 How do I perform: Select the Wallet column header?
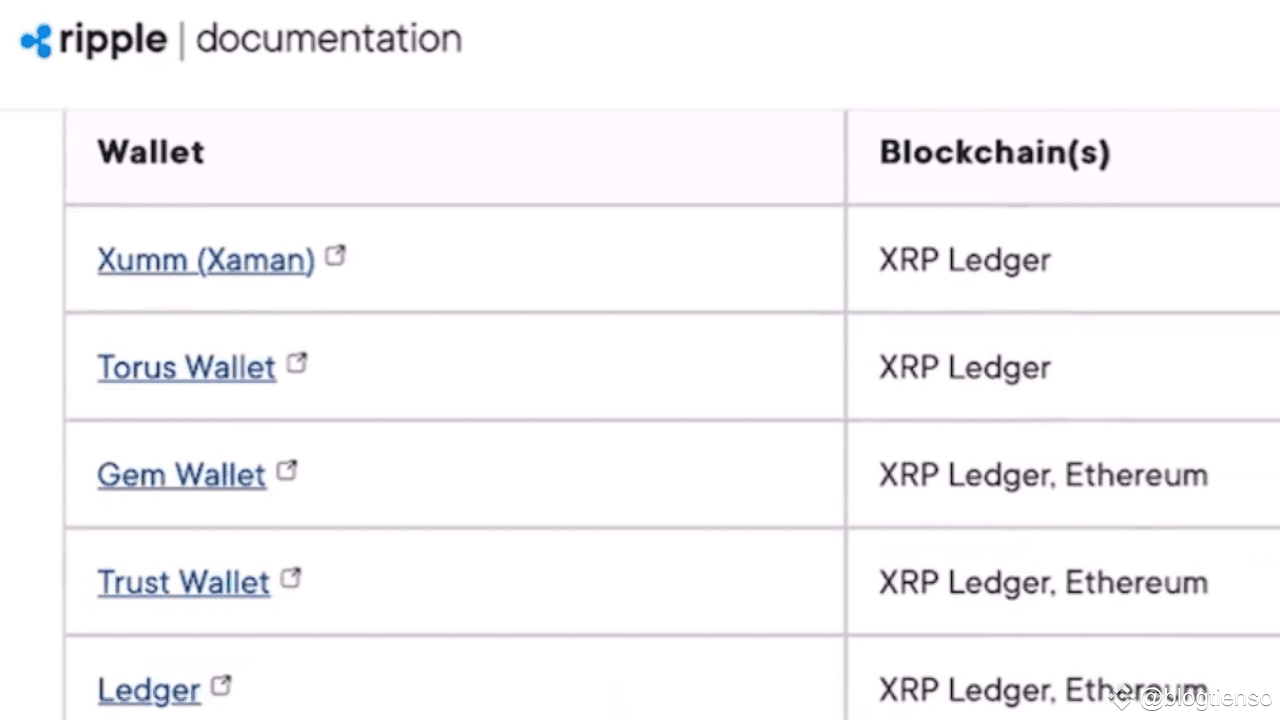[150, 152]
